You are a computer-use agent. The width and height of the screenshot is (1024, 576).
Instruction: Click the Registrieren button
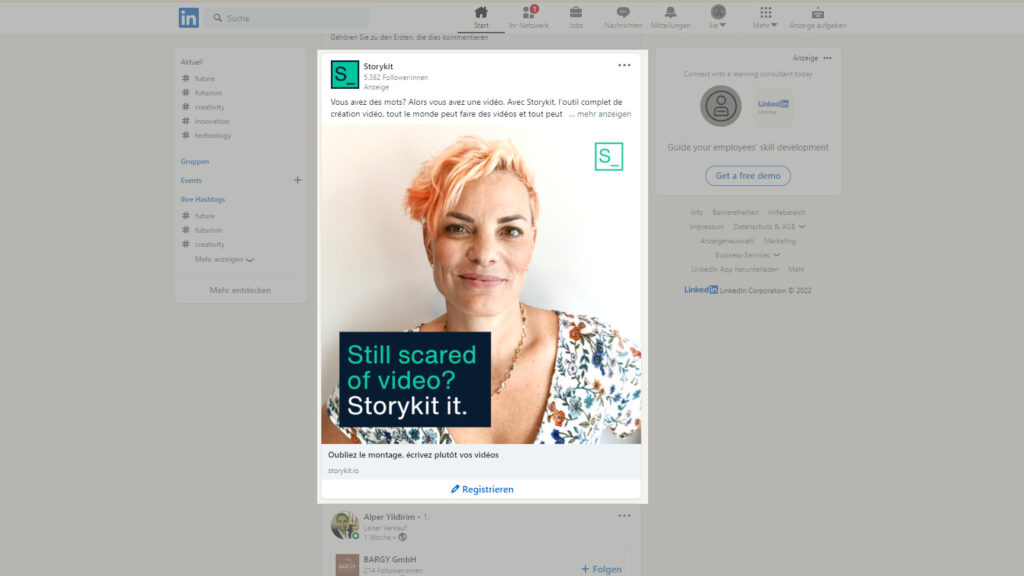point(481,489)
